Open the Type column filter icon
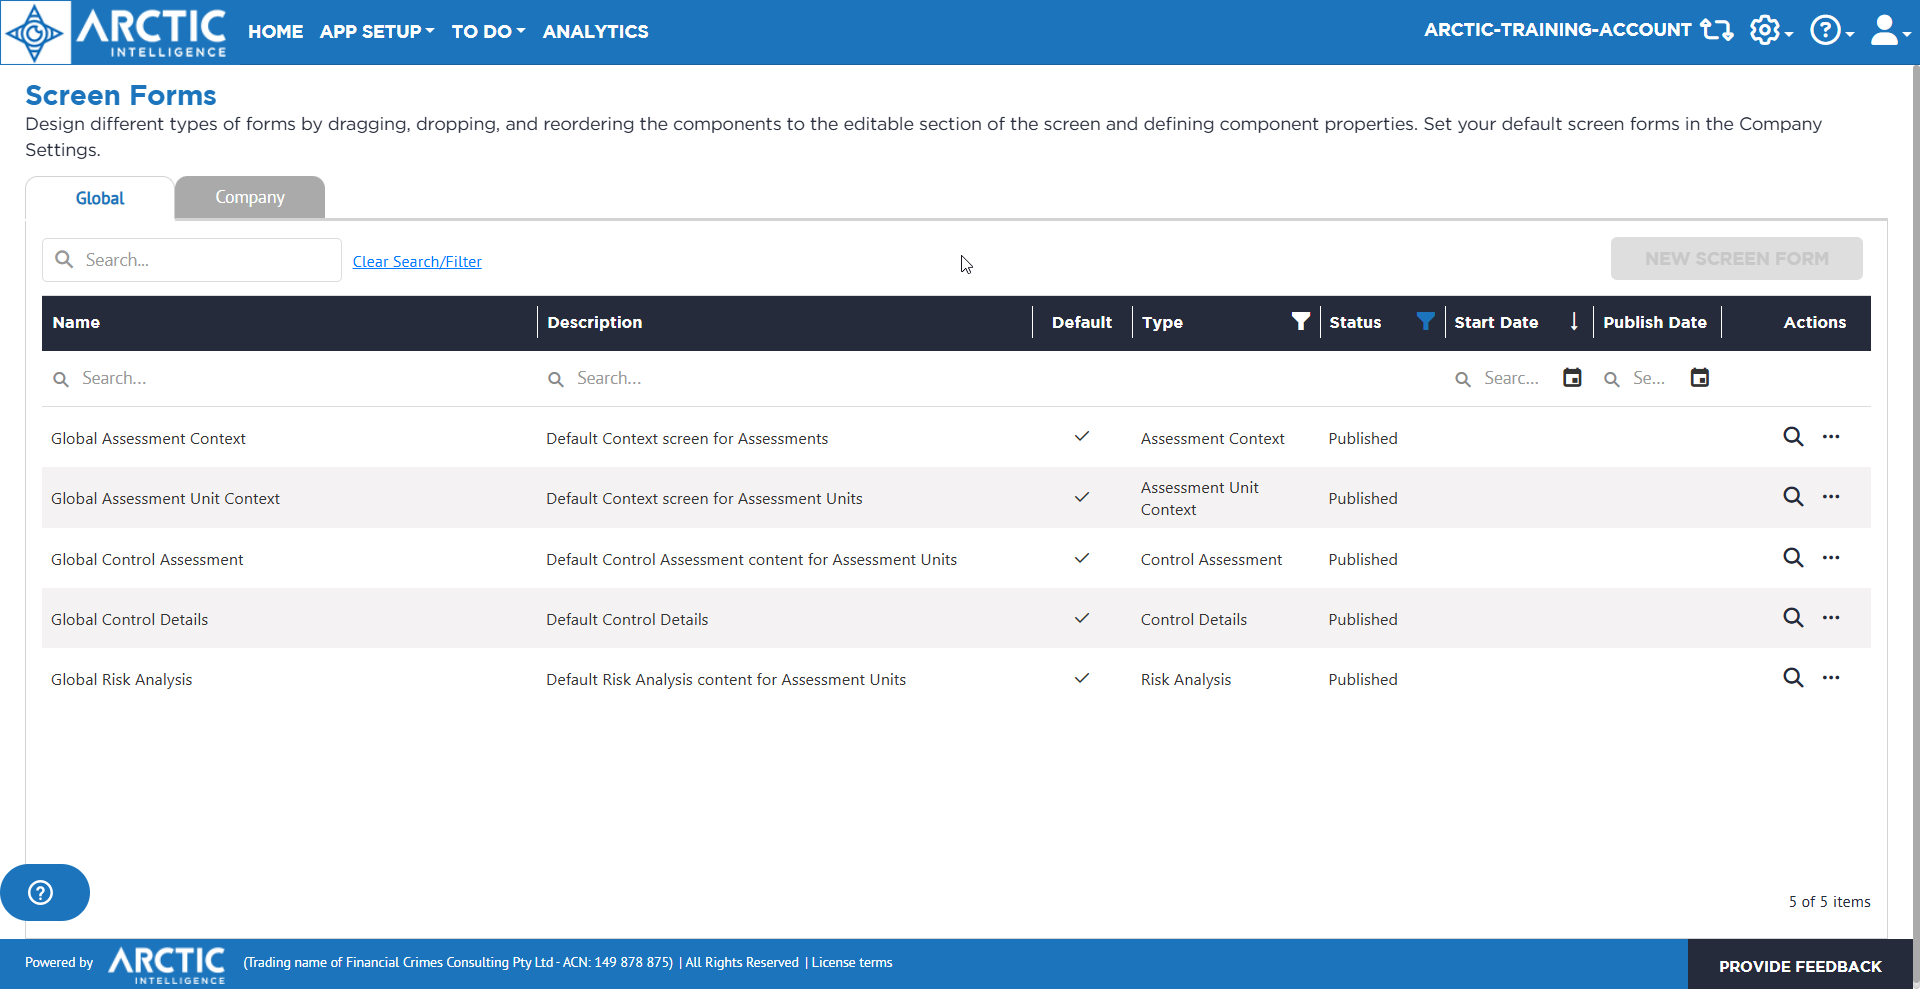Screen dimensions: 1920x989 (1300, 321)
